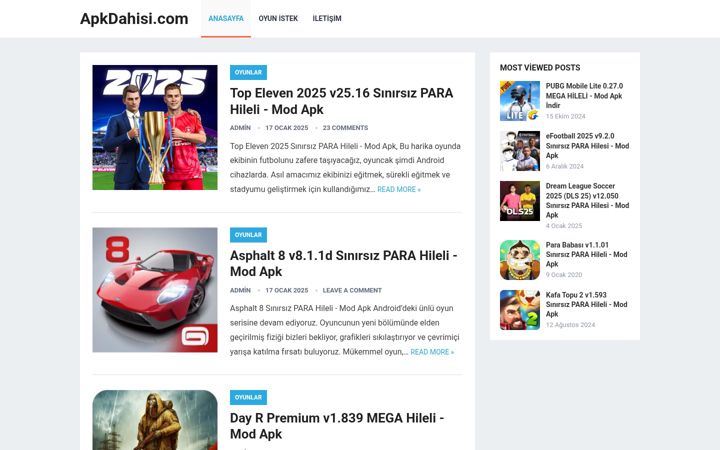
Task: Click date 12 Ağustos 2024 under Kafa Topu
Action: (570, 325)
